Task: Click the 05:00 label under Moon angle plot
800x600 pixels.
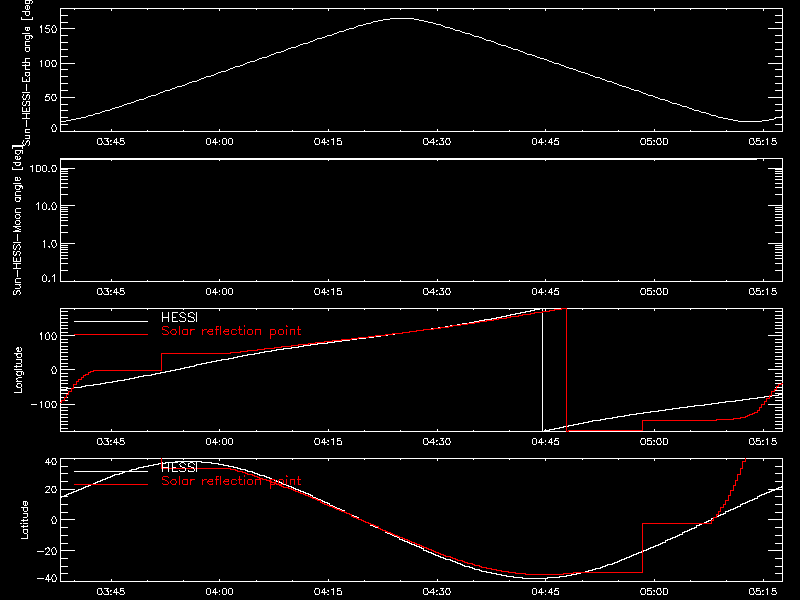Action: 654,292
